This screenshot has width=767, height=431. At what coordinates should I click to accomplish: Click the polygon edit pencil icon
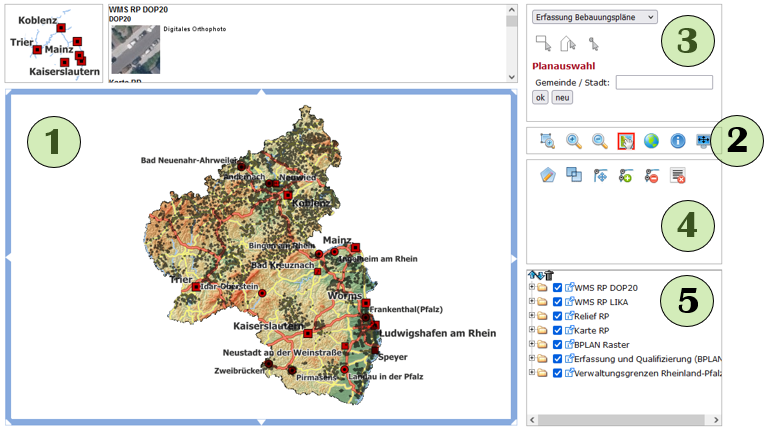[547, 175]
